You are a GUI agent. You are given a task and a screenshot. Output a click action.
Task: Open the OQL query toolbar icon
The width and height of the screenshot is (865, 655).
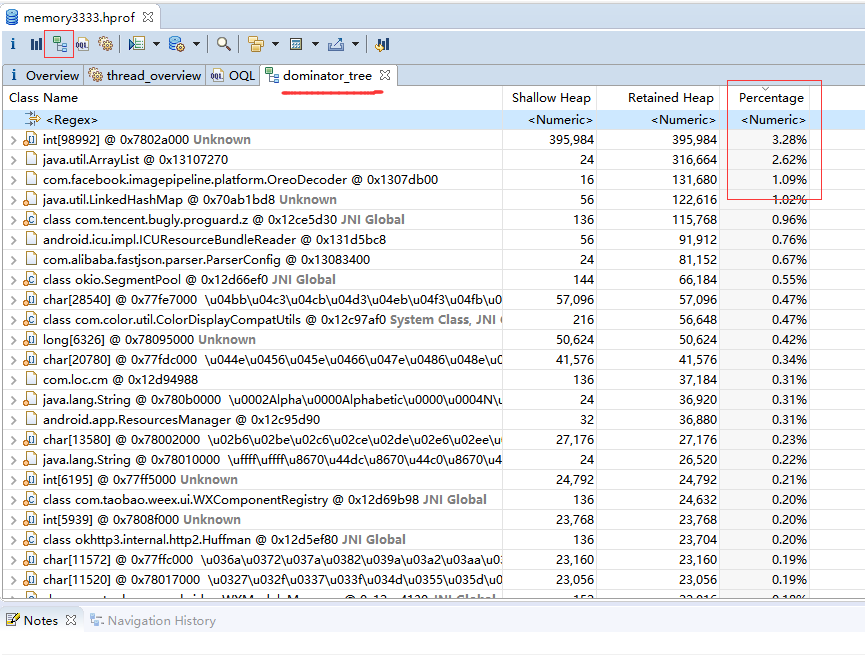(x=81, y=44)
